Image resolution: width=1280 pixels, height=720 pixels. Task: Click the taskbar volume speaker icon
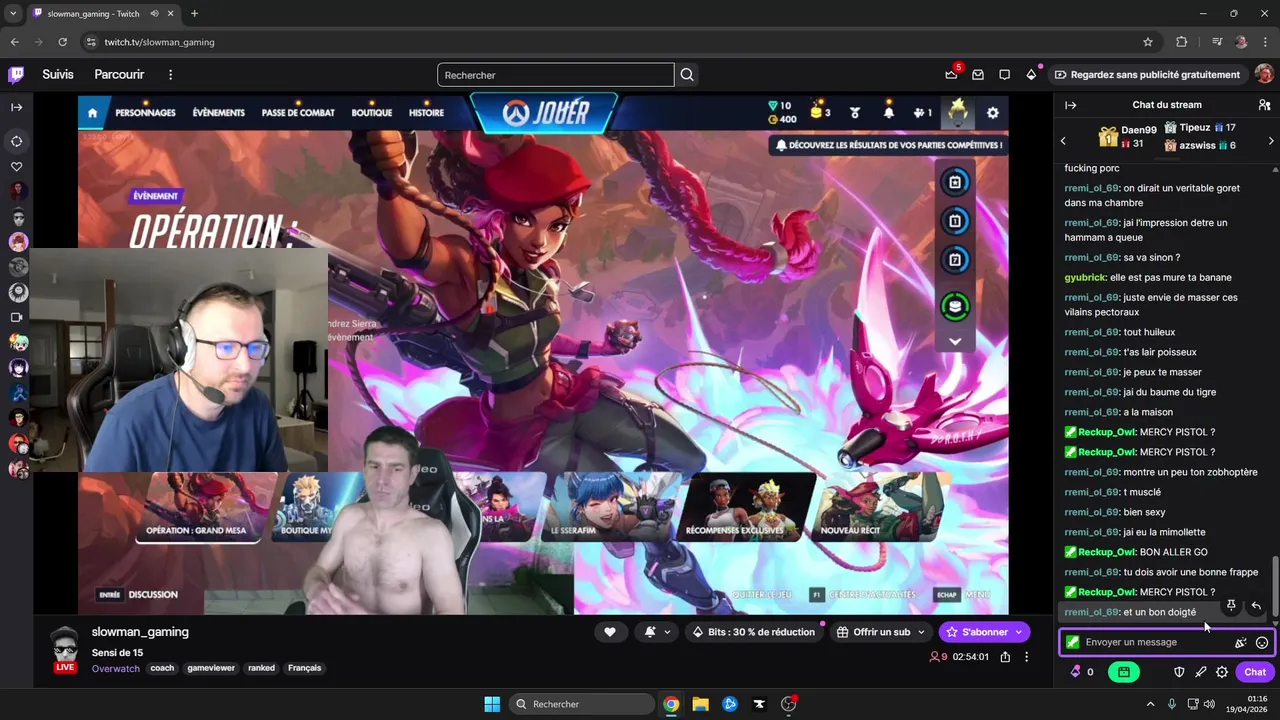(x=1209, y=704)
